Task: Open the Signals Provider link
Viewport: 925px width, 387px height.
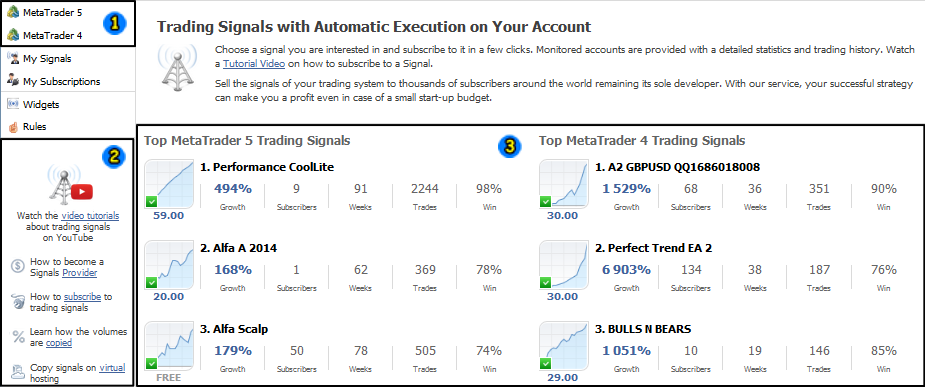Action: click(80, 273)
